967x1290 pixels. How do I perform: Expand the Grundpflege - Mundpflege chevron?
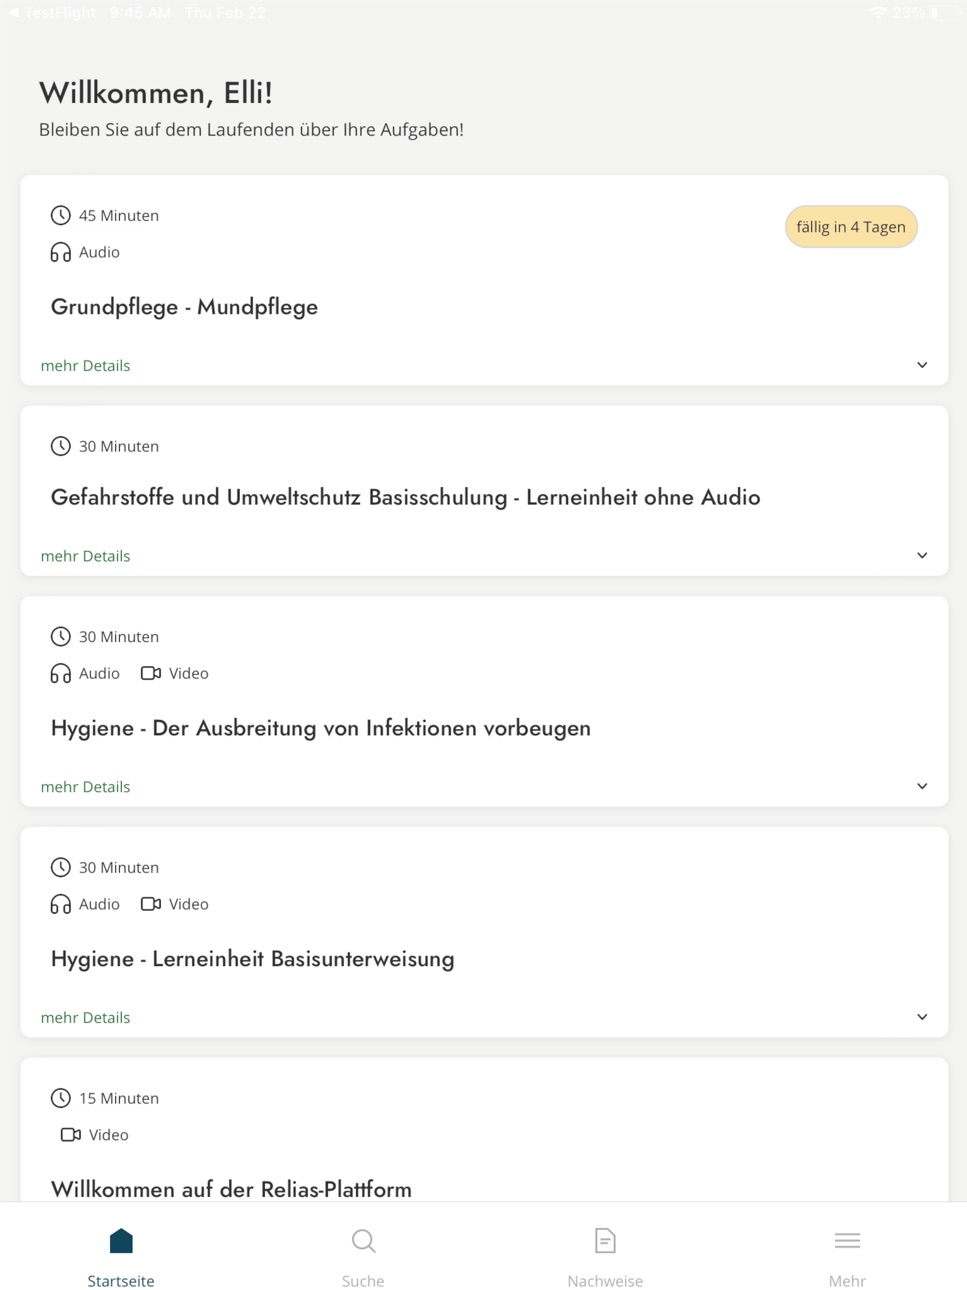point(922,365)
